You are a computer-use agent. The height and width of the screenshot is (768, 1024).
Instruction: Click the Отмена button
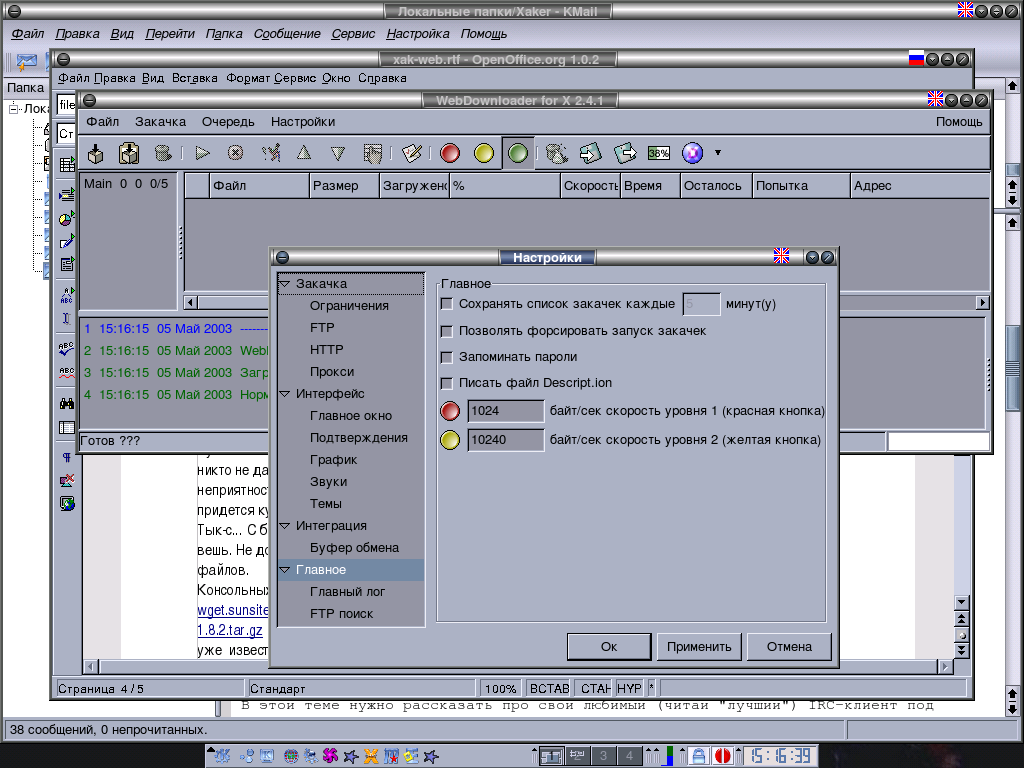pos(789,647)
